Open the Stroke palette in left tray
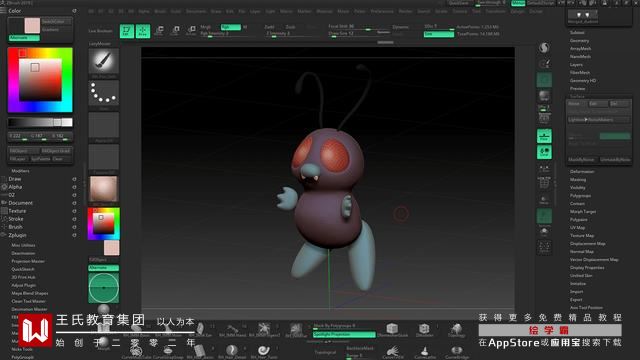 click(16, 219)
